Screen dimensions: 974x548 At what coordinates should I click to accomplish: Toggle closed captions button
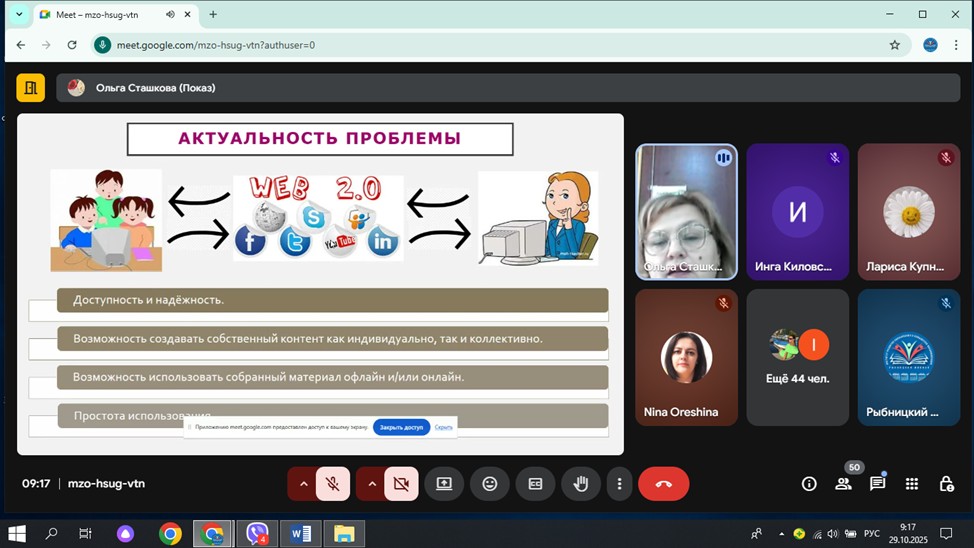click(x=535, y=484)
